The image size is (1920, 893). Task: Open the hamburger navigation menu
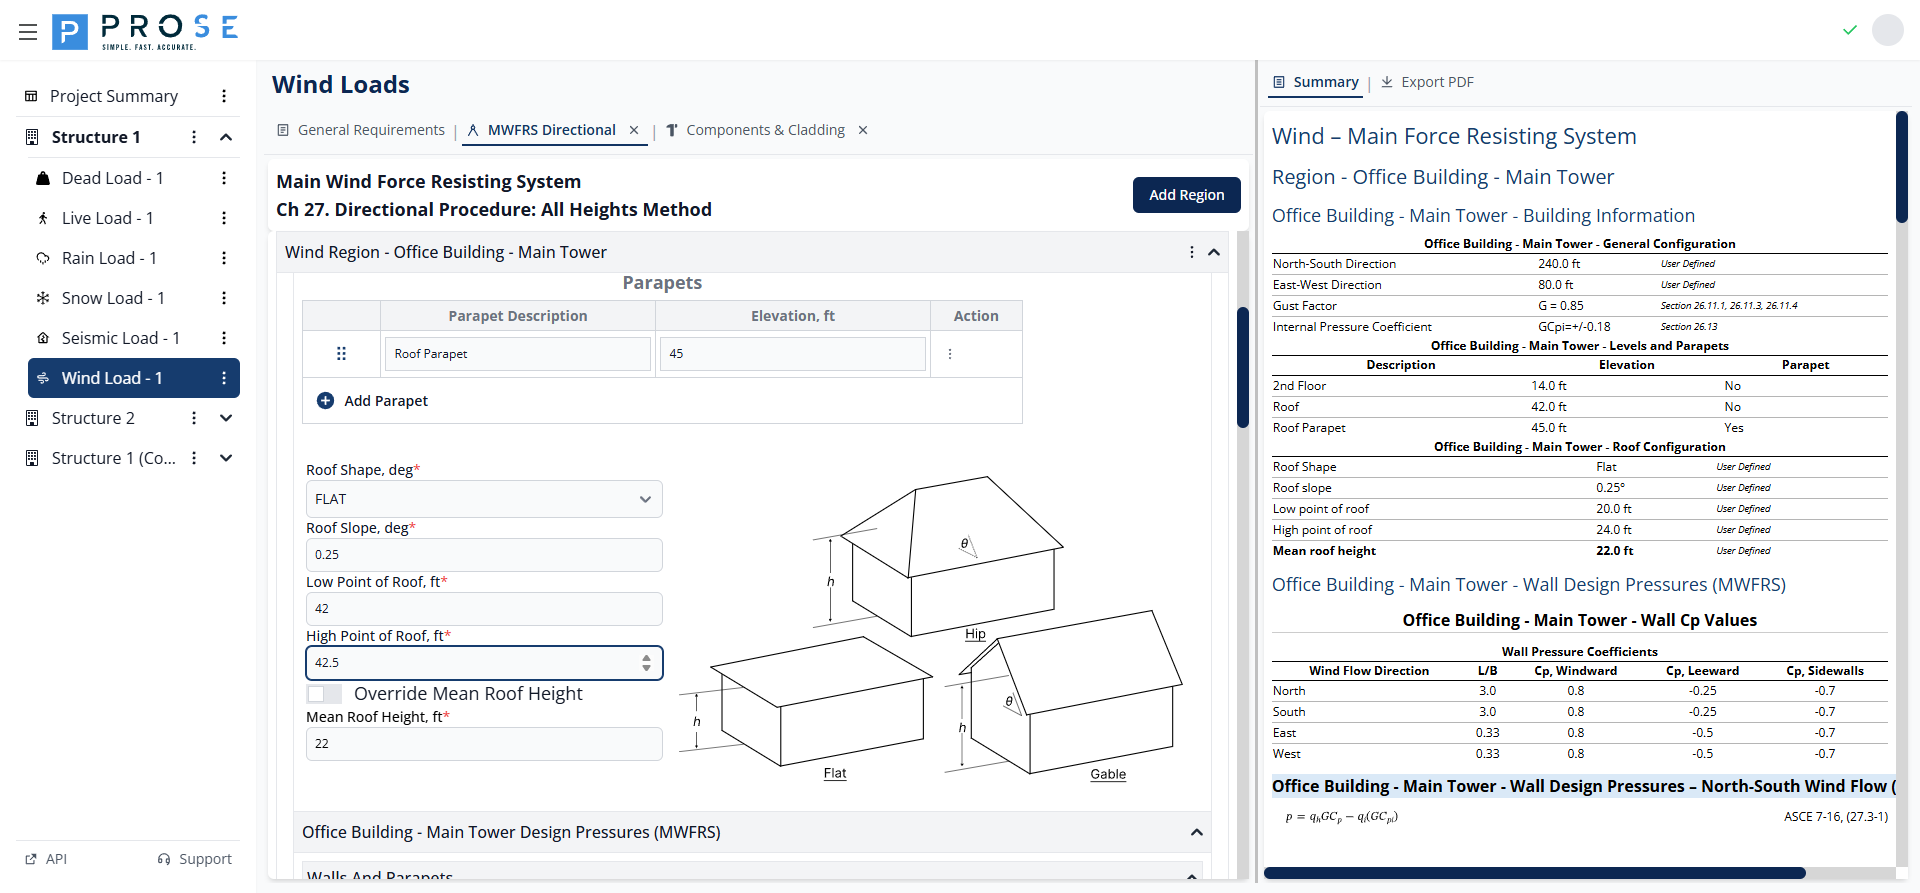coord(28,32)
